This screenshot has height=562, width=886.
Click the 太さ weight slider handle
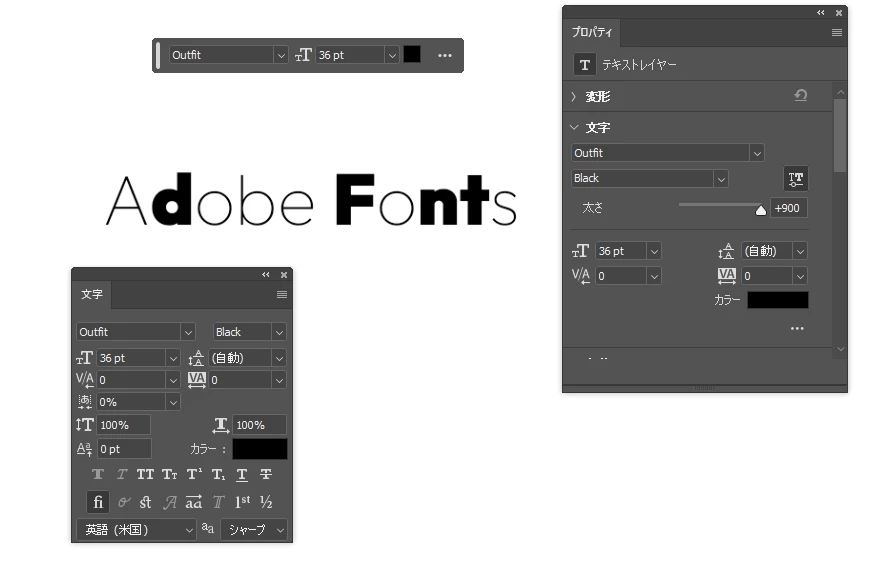761,211
